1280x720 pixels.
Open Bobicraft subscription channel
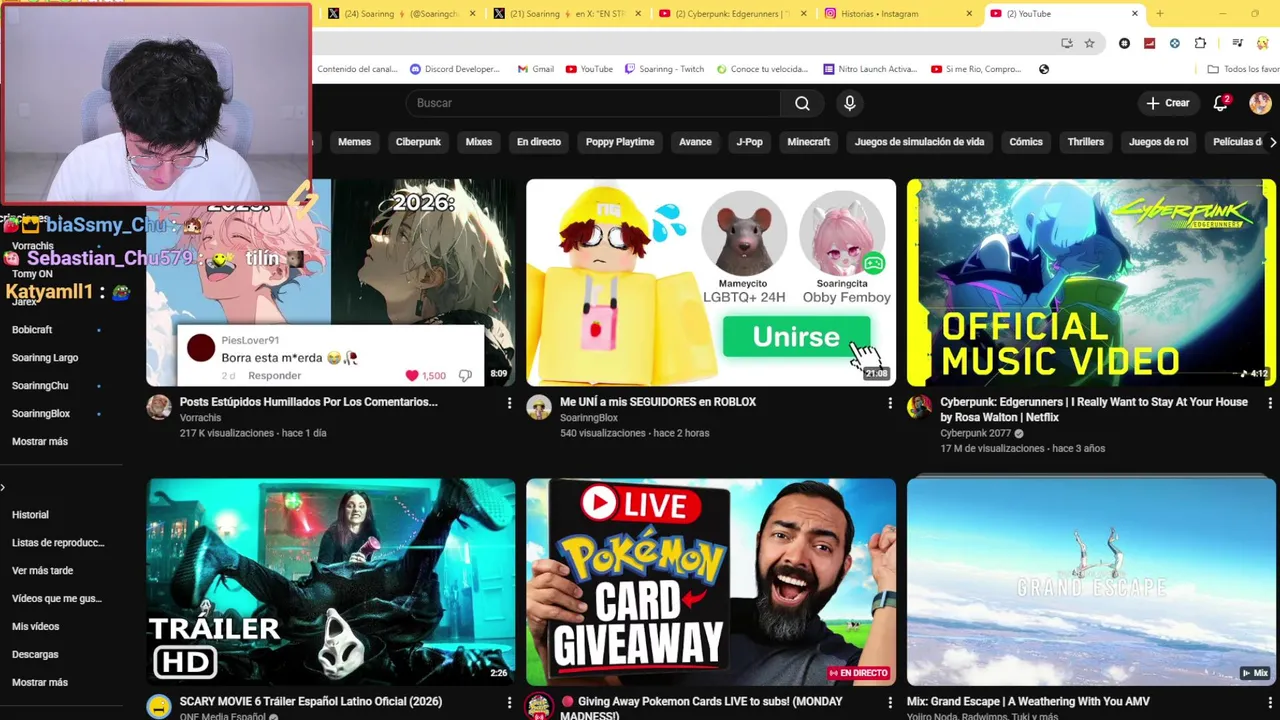(32, 329)
